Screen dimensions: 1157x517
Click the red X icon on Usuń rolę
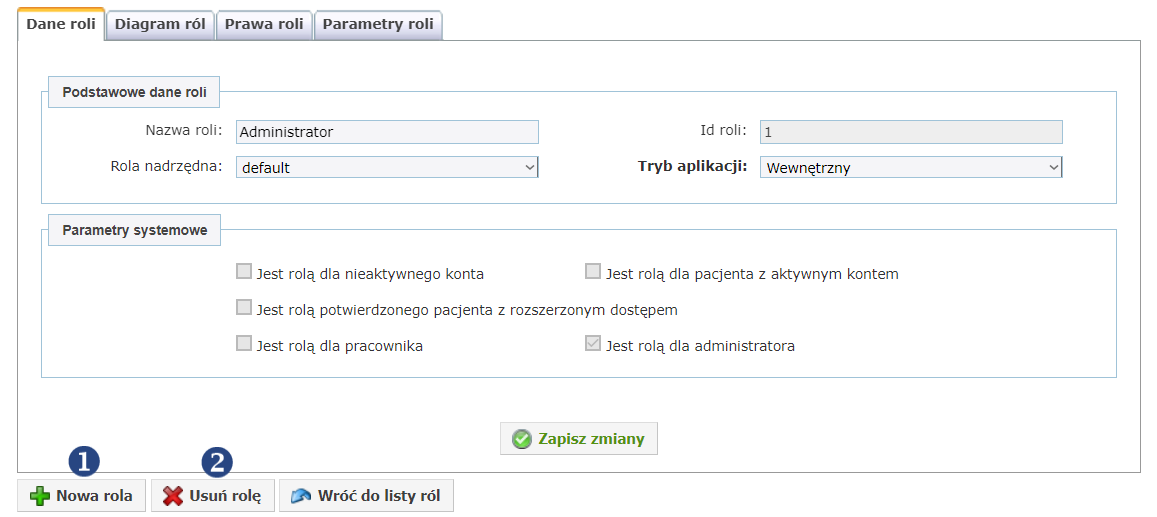[173, 496]
